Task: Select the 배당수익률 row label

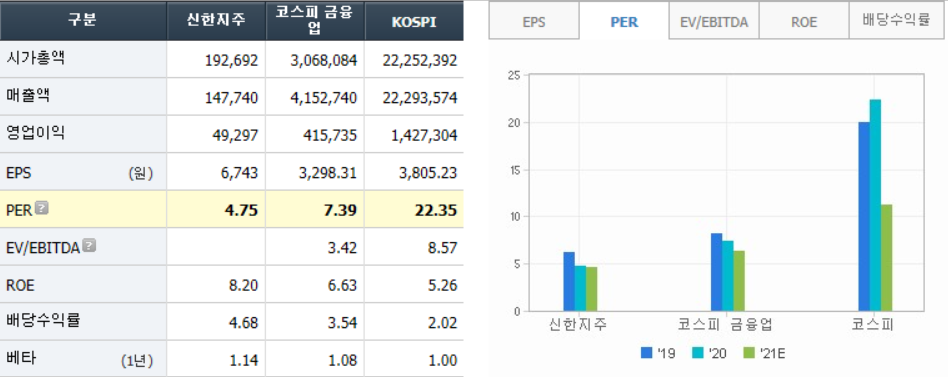Action: [43, 321]
